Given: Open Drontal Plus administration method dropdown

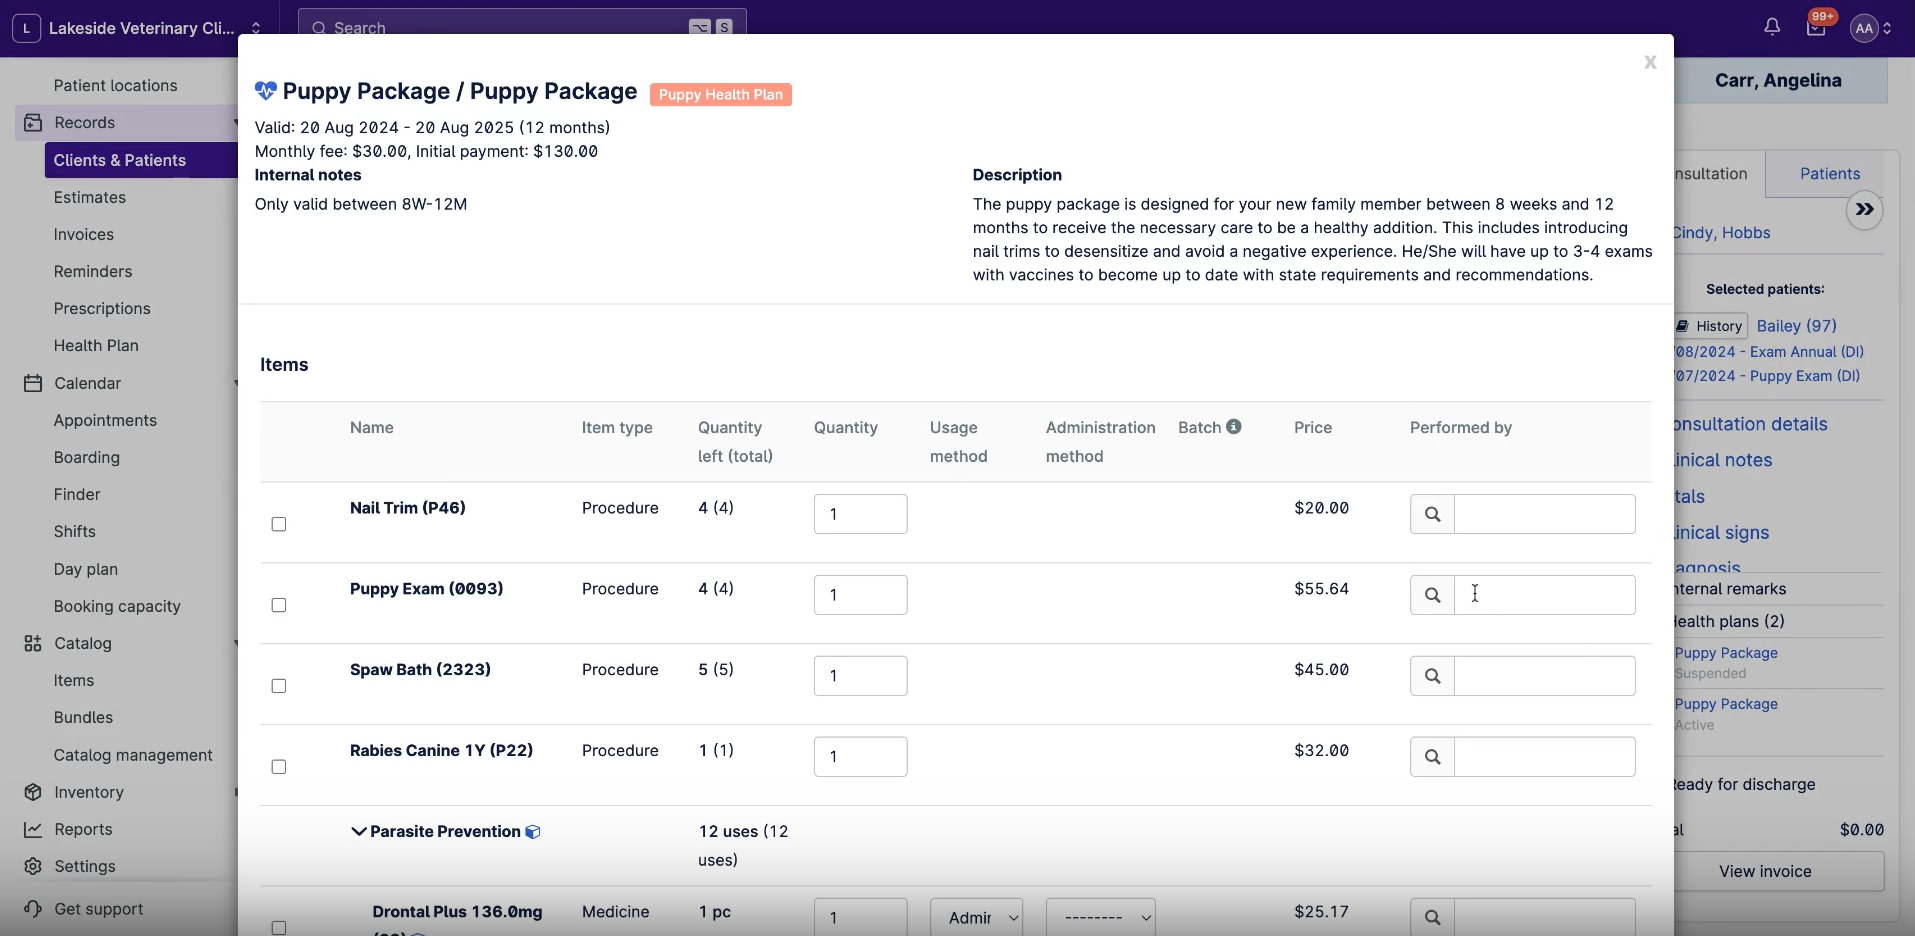Looking at the screenshot, I should [1100, 917].
